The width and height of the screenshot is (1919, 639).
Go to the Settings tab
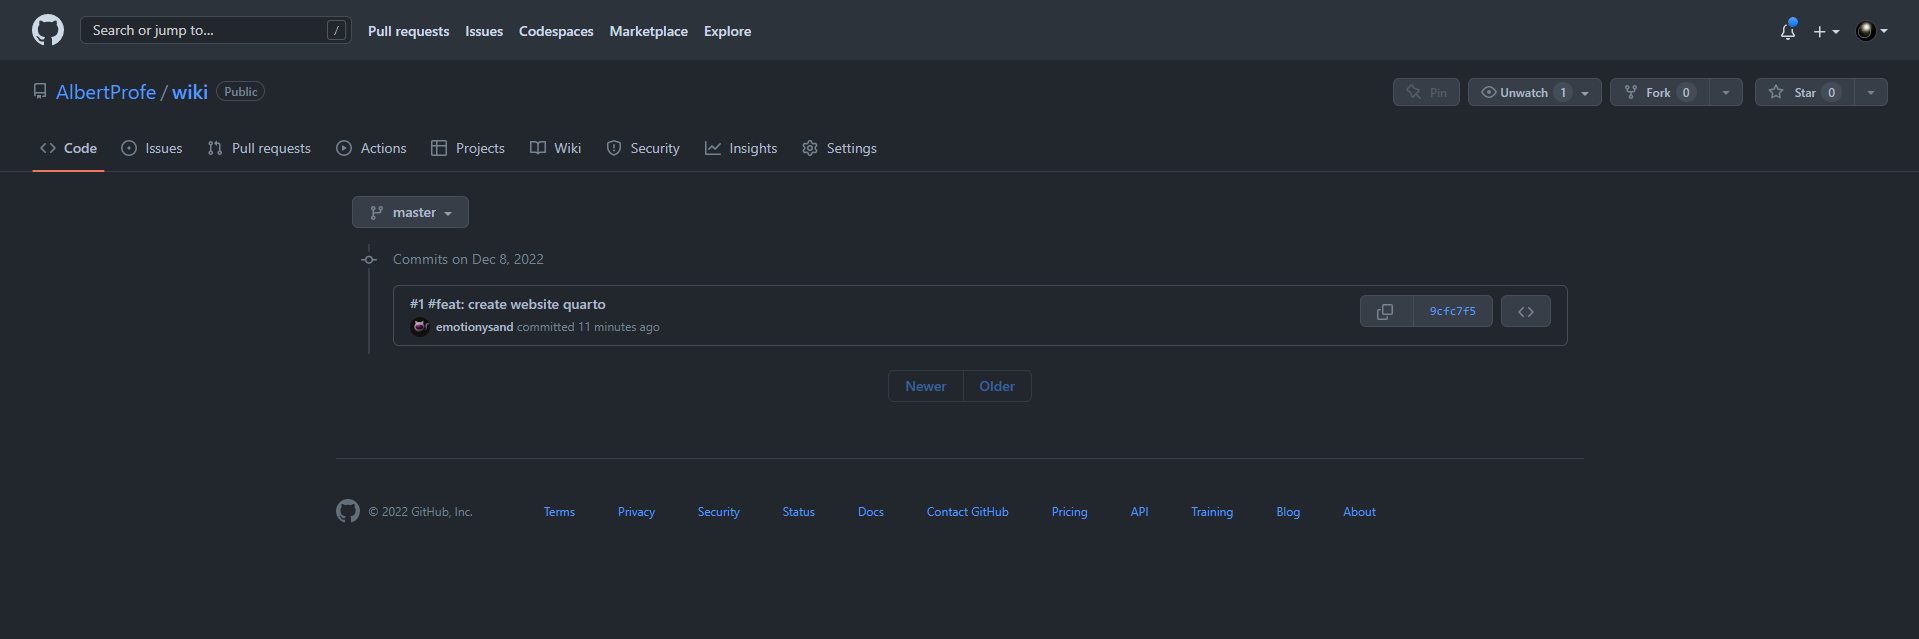839,148
